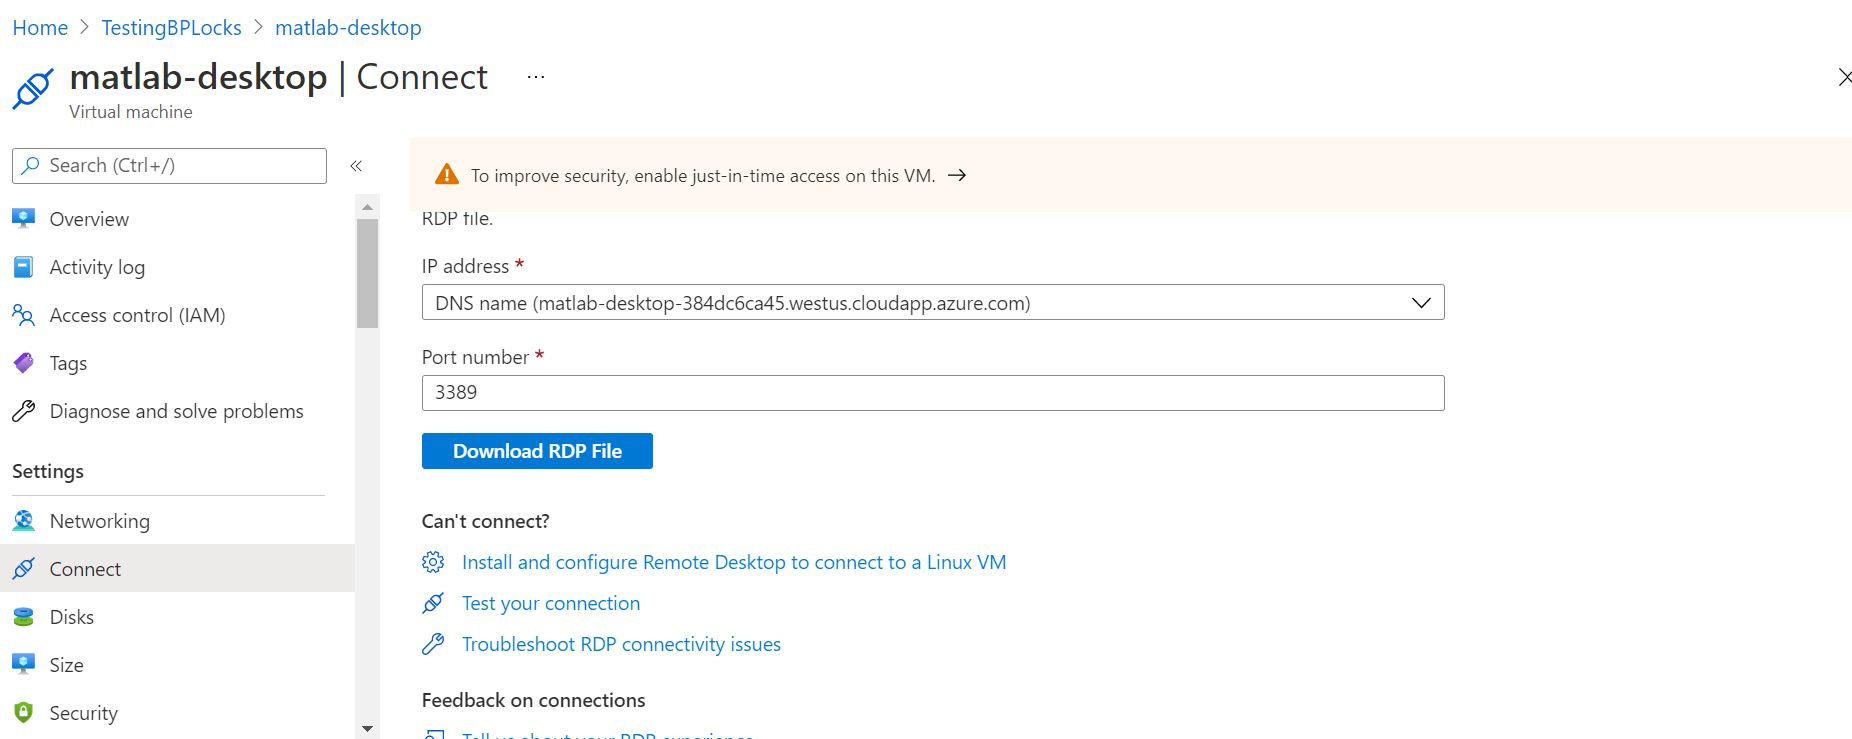The height and width of the screenshot is (739, 1852).
Task: Go to Home breadcrumb
Action: click(40, 28)
